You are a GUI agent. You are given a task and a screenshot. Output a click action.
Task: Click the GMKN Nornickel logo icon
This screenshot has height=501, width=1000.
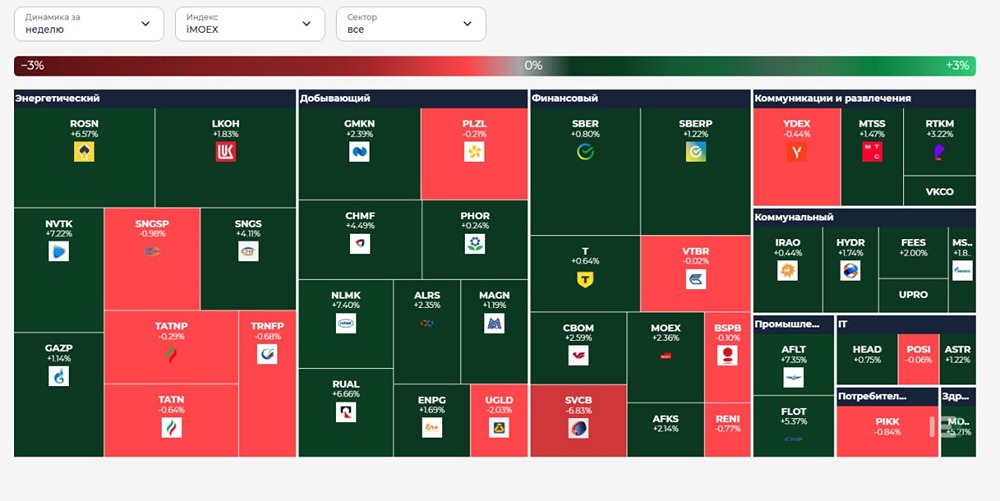(x=359, y=152)
